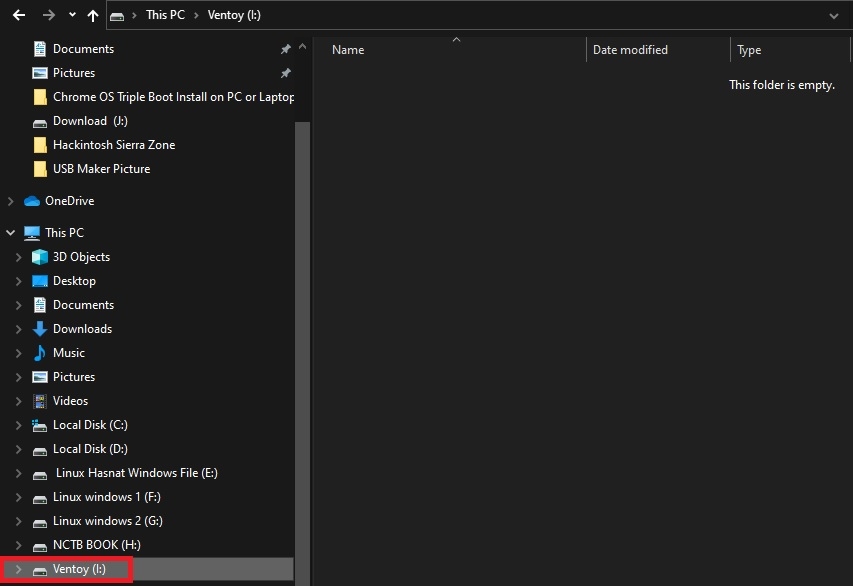Select 'NCTB BOOK (H:)' label
Viewport: 853px width, 586px height.
point(96,545)
